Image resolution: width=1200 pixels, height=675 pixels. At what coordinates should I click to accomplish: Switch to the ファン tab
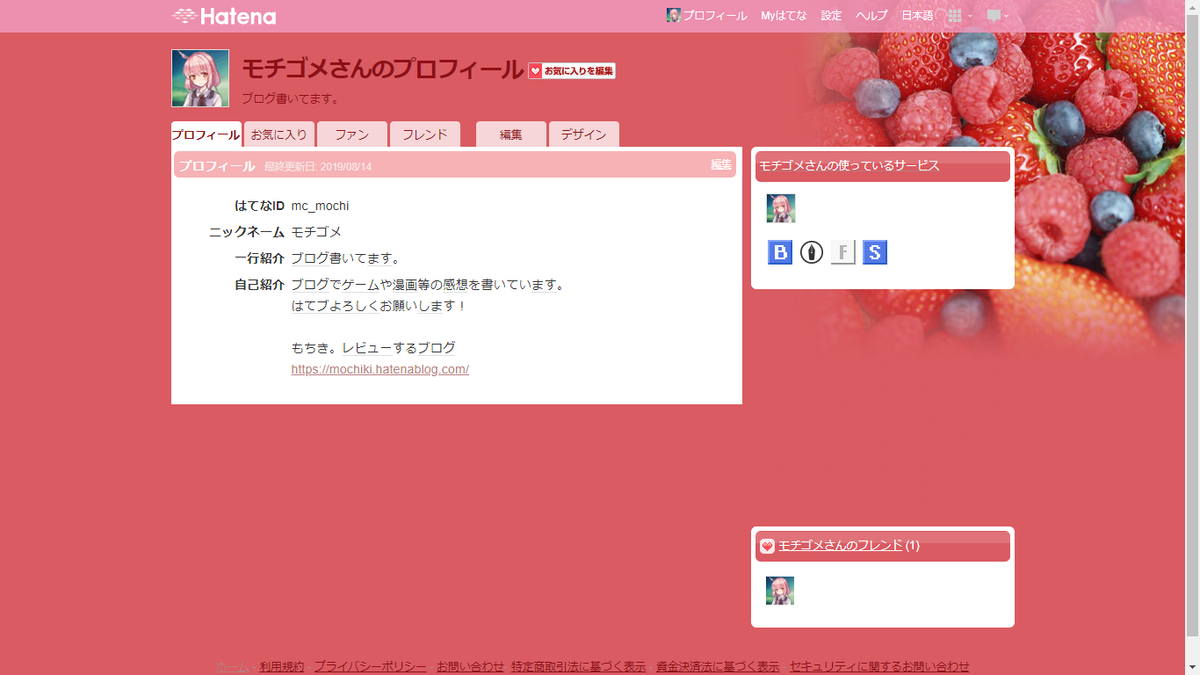click(352, 133)
